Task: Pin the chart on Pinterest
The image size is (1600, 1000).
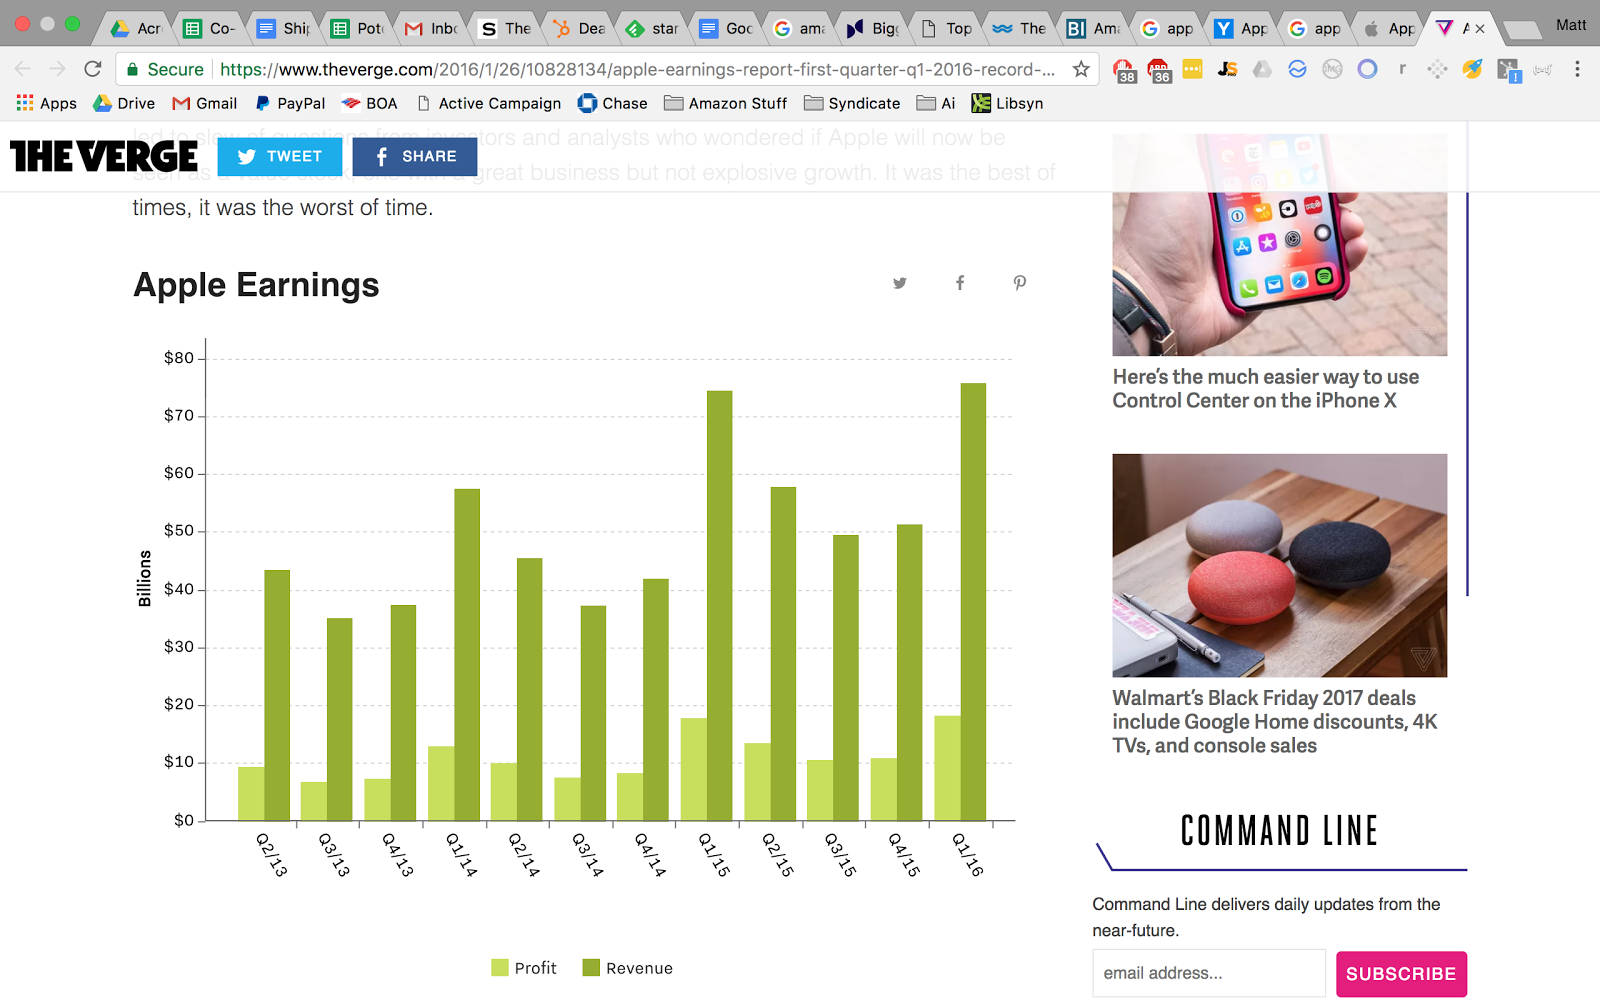Action: coord(1020,283)
